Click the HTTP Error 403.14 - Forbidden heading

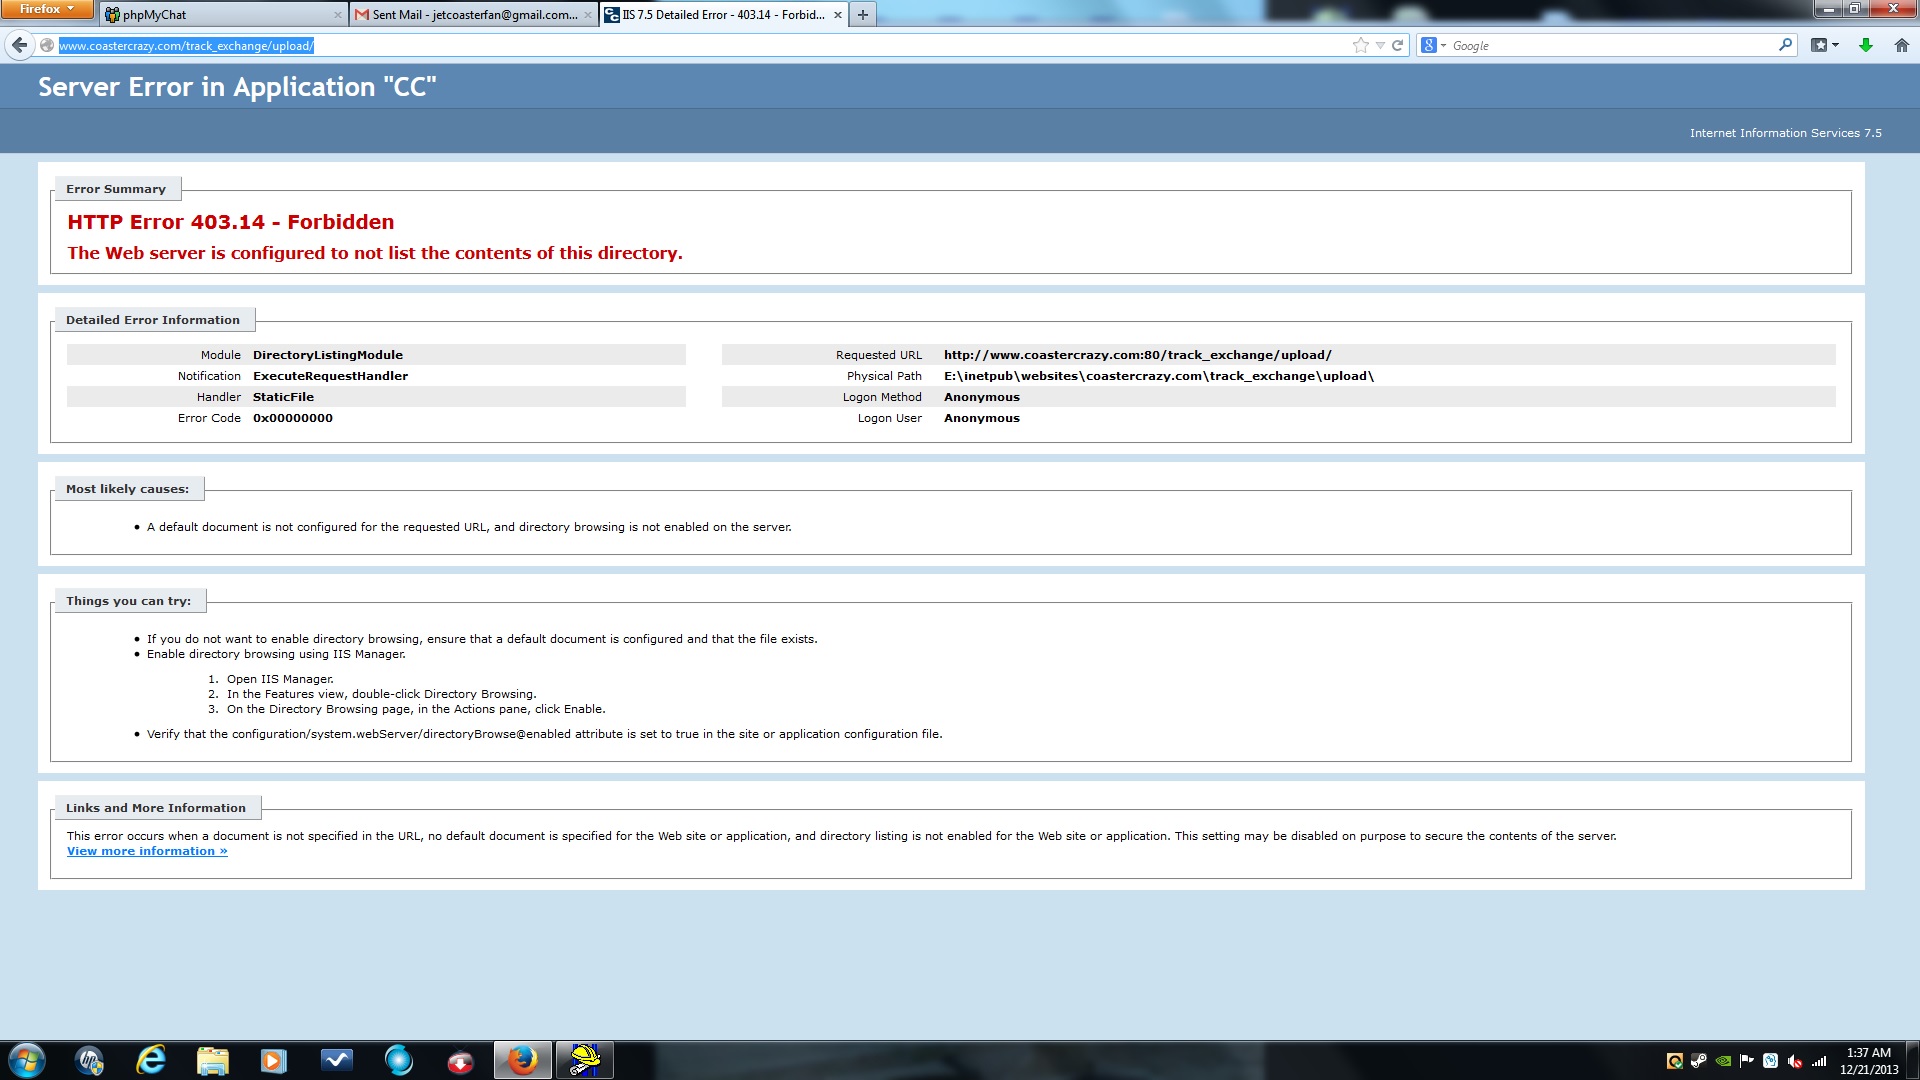[231, 222]
